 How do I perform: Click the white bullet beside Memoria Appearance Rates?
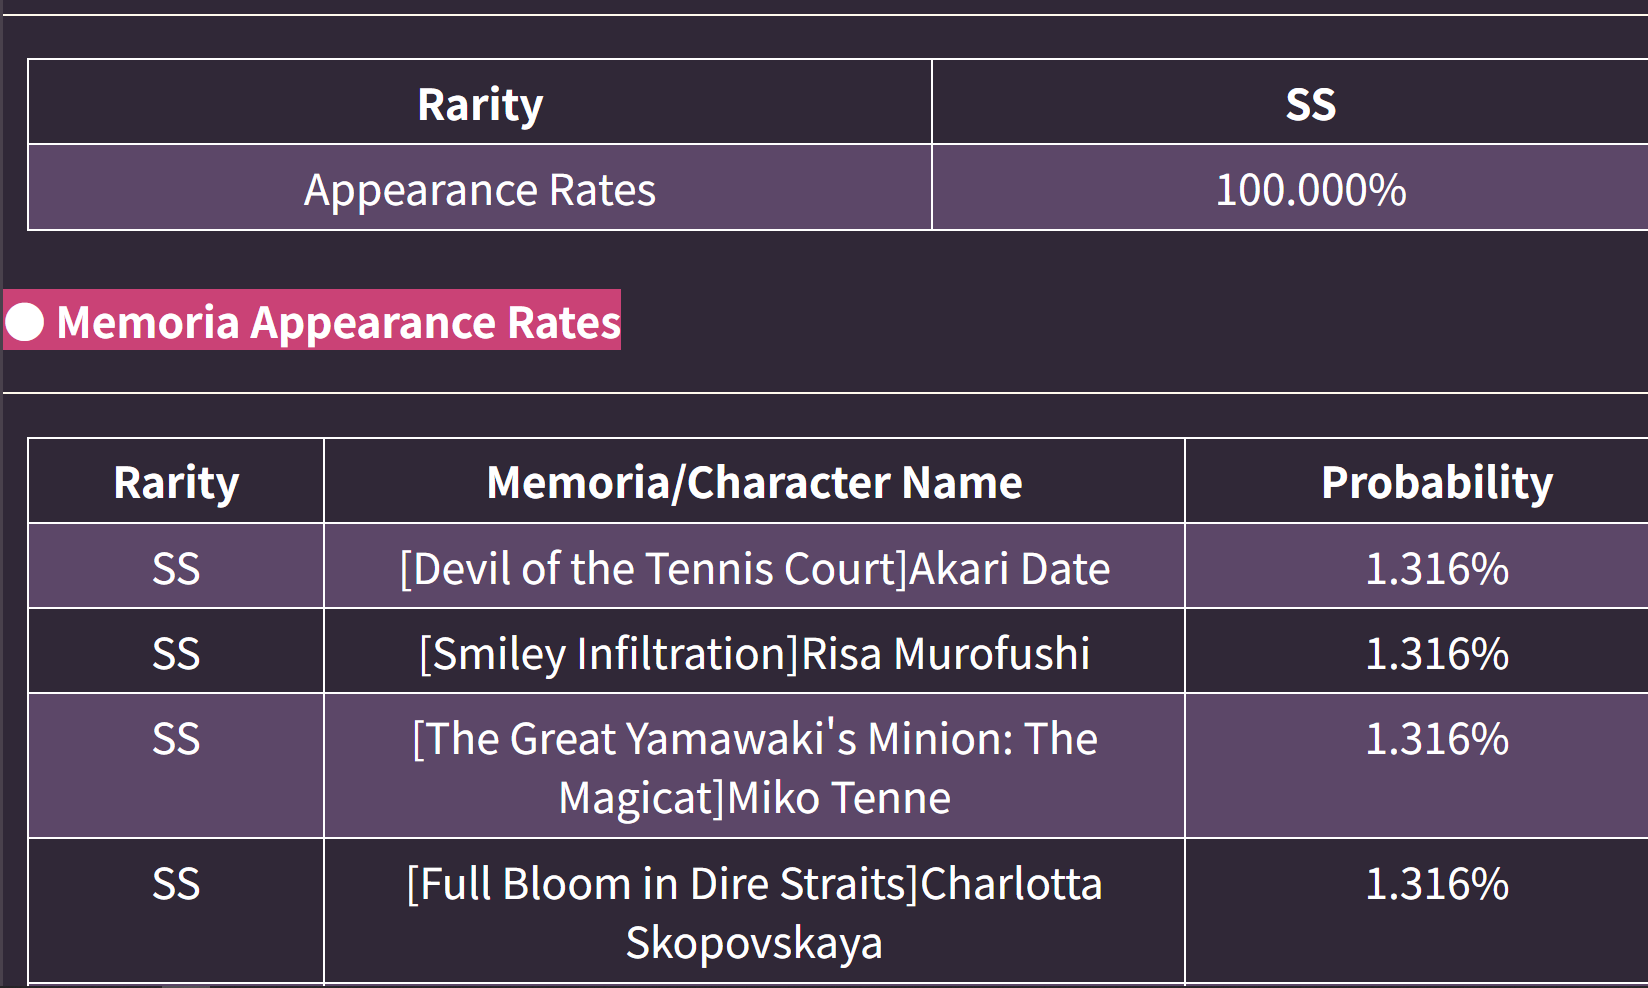(25, 322)
